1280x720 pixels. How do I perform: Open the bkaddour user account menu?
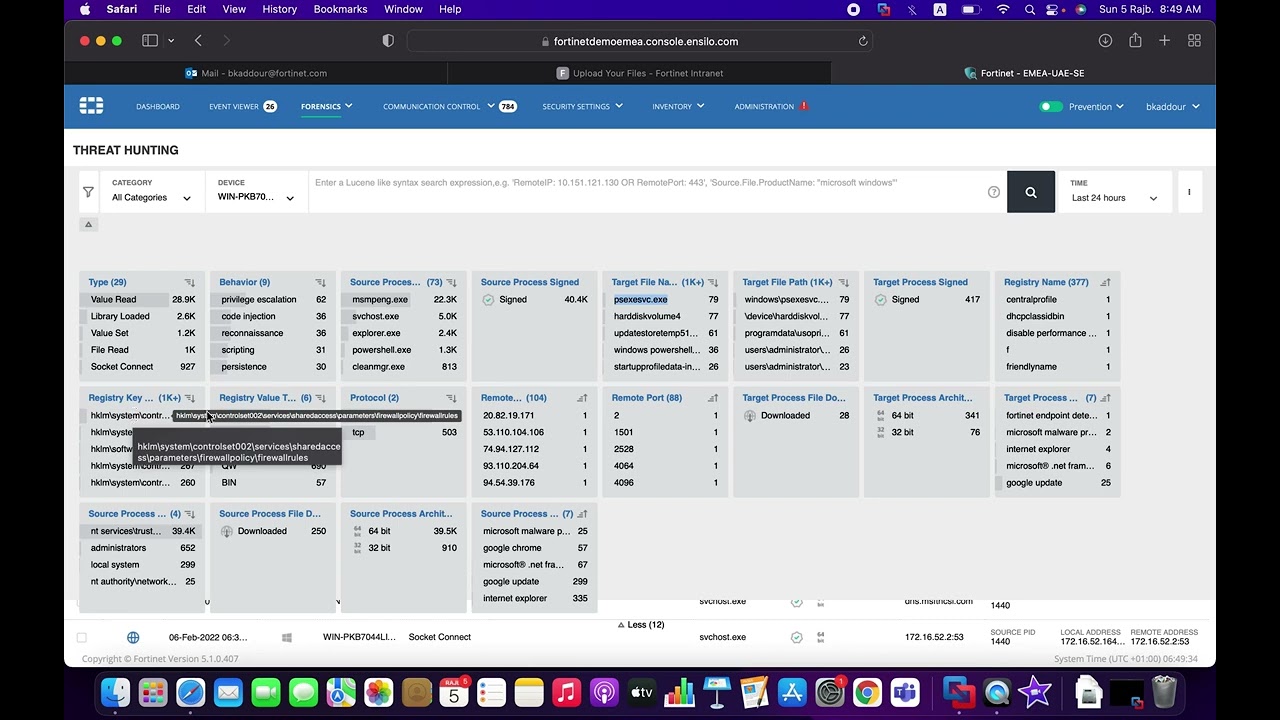[x=1172, y=106]
